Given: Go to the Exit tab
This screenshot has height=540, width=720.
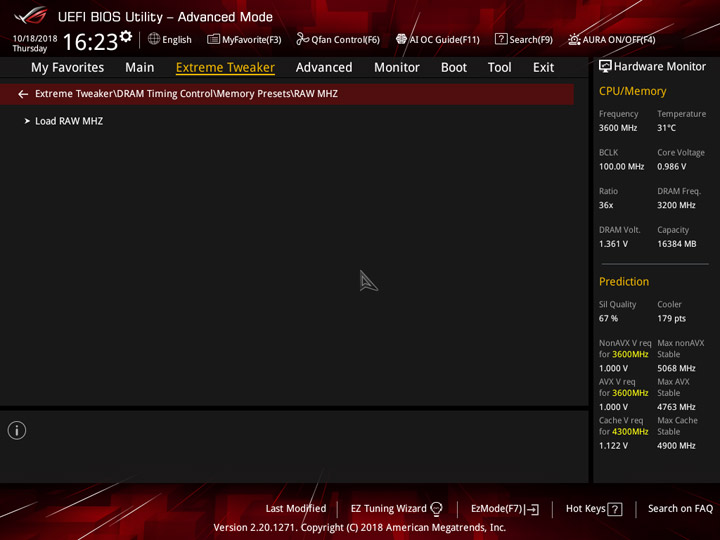Looking at the screenshot, I should pyautogui.click(x=543, y=68).
